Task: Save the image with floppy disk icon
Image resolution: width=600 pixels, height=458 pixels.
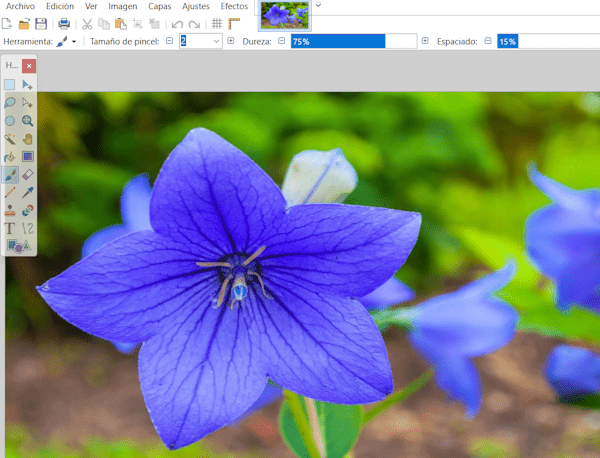Action: tap(41, 24)
